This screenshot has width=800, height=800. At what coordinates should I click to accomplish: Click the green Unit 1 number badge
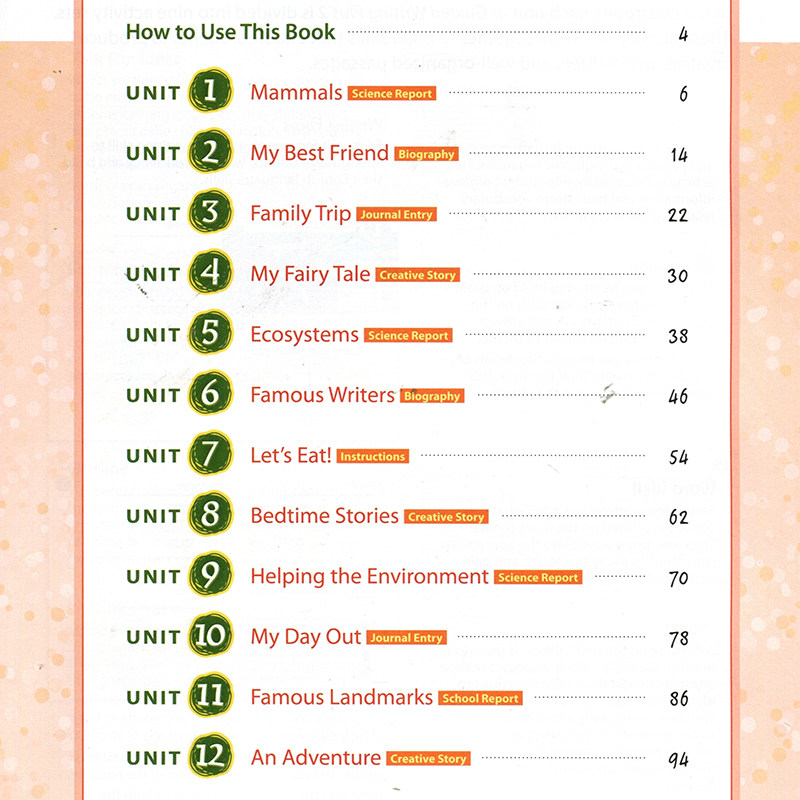[x=210, y=92]
